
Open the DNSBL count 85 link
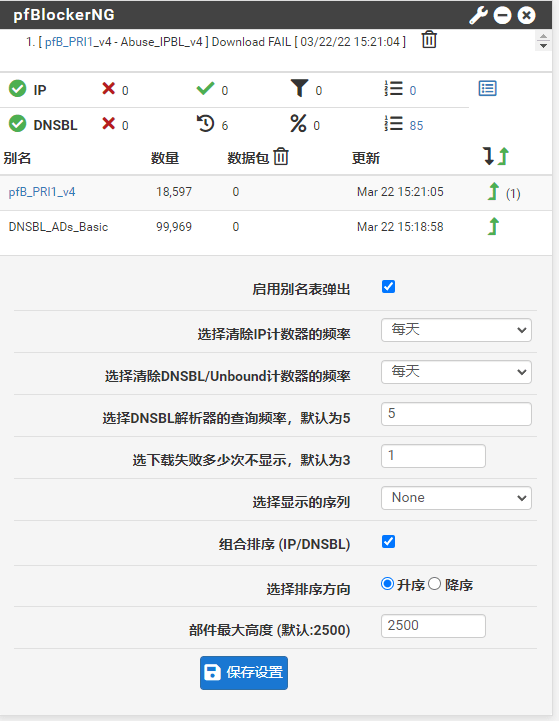(416, 126)
